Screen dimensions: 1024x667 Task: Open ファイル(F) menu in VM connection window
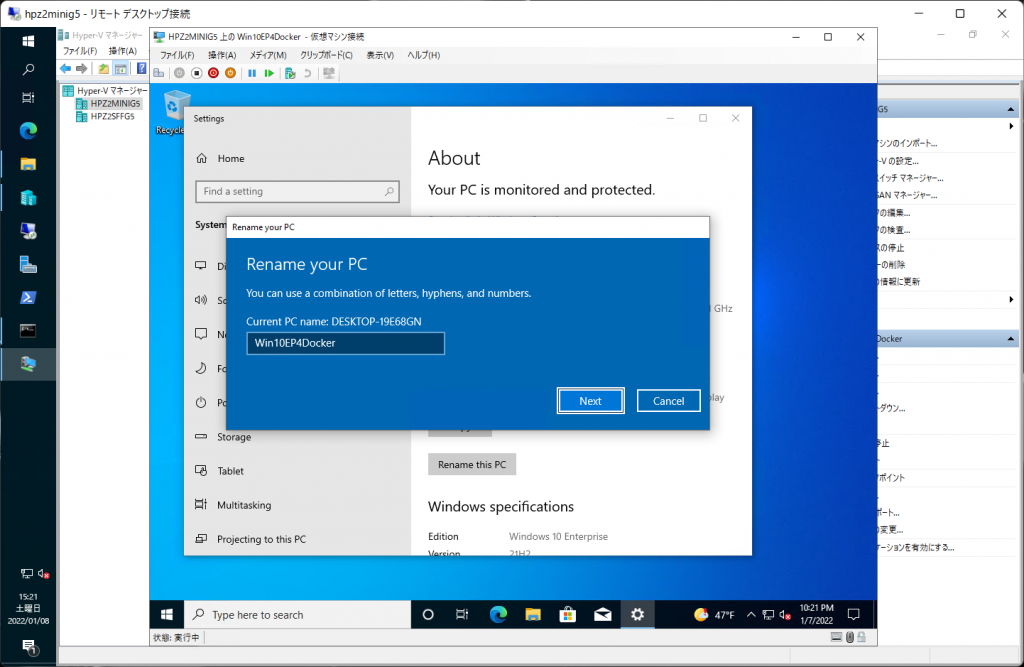pyautogui.click(x=178, y=56)
